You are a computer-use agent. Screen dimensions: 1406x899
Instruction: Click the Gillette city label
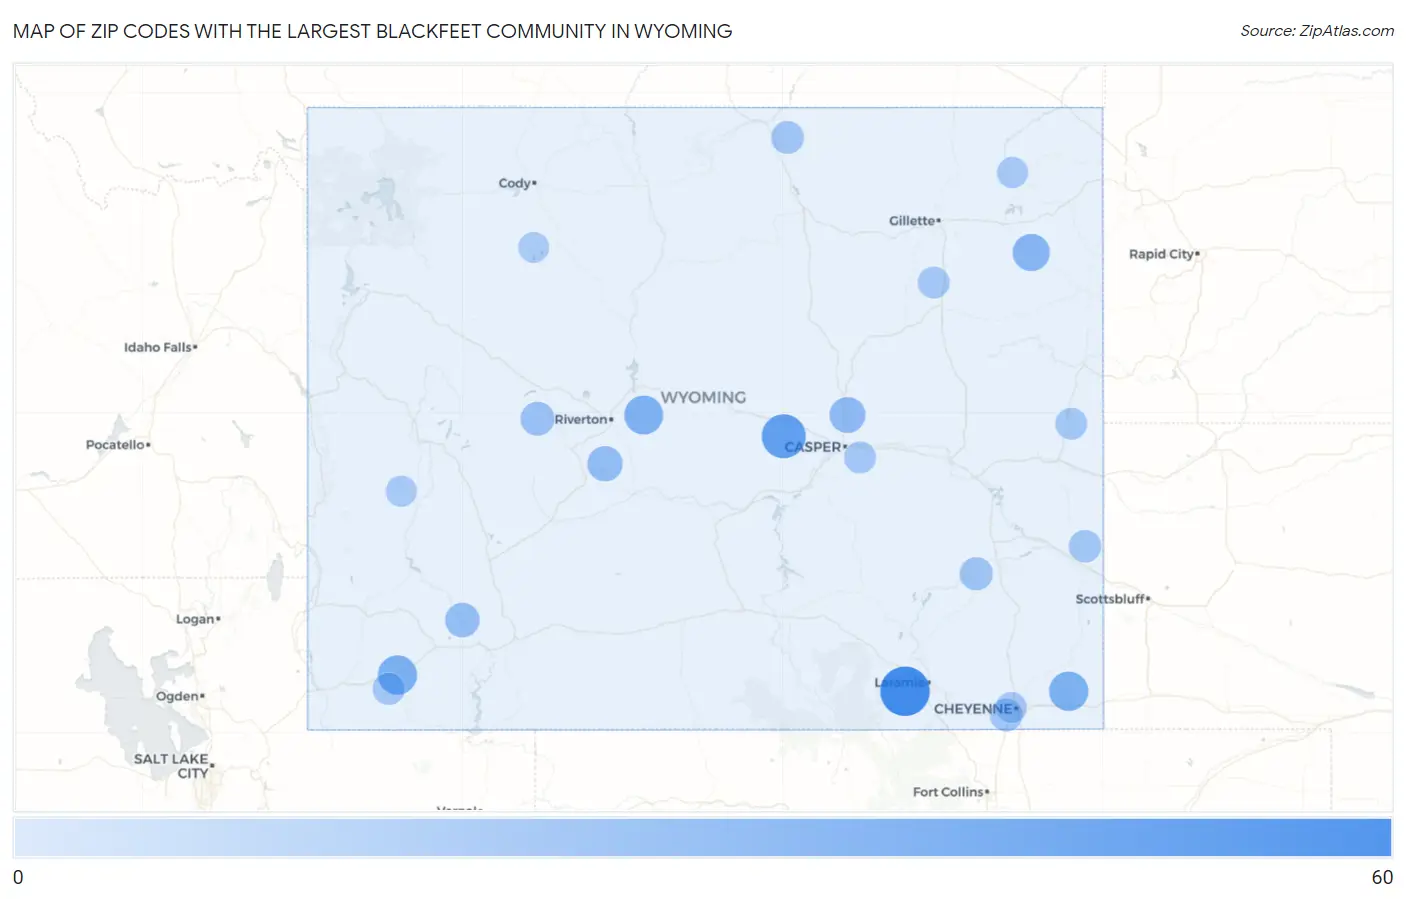point(914,220)
